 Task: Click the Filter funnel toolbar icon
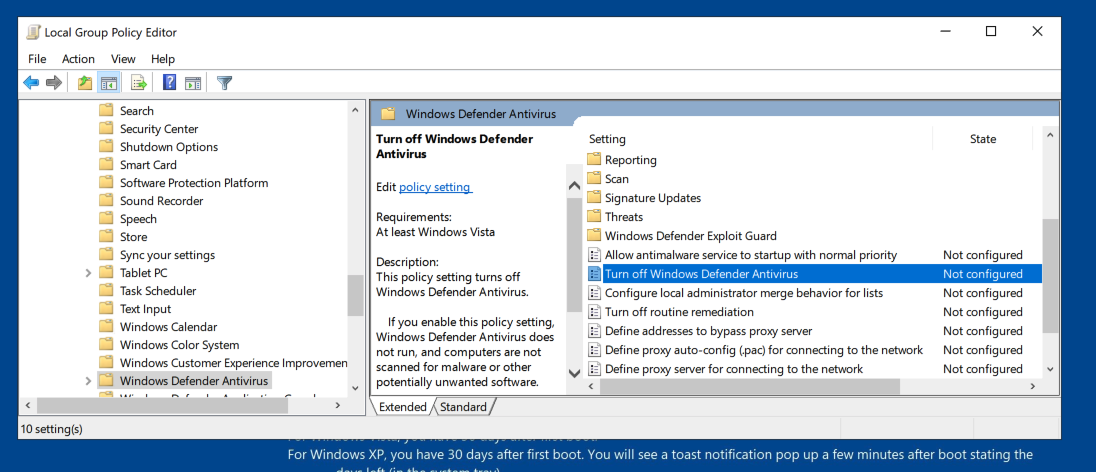coord(225,83)
